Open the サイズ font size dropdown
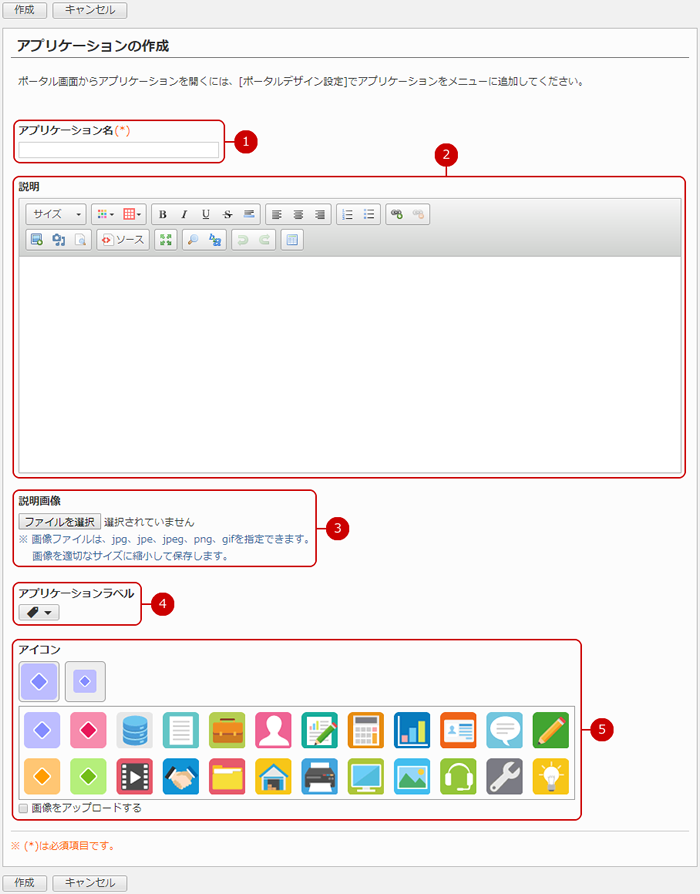 point(56,214)
